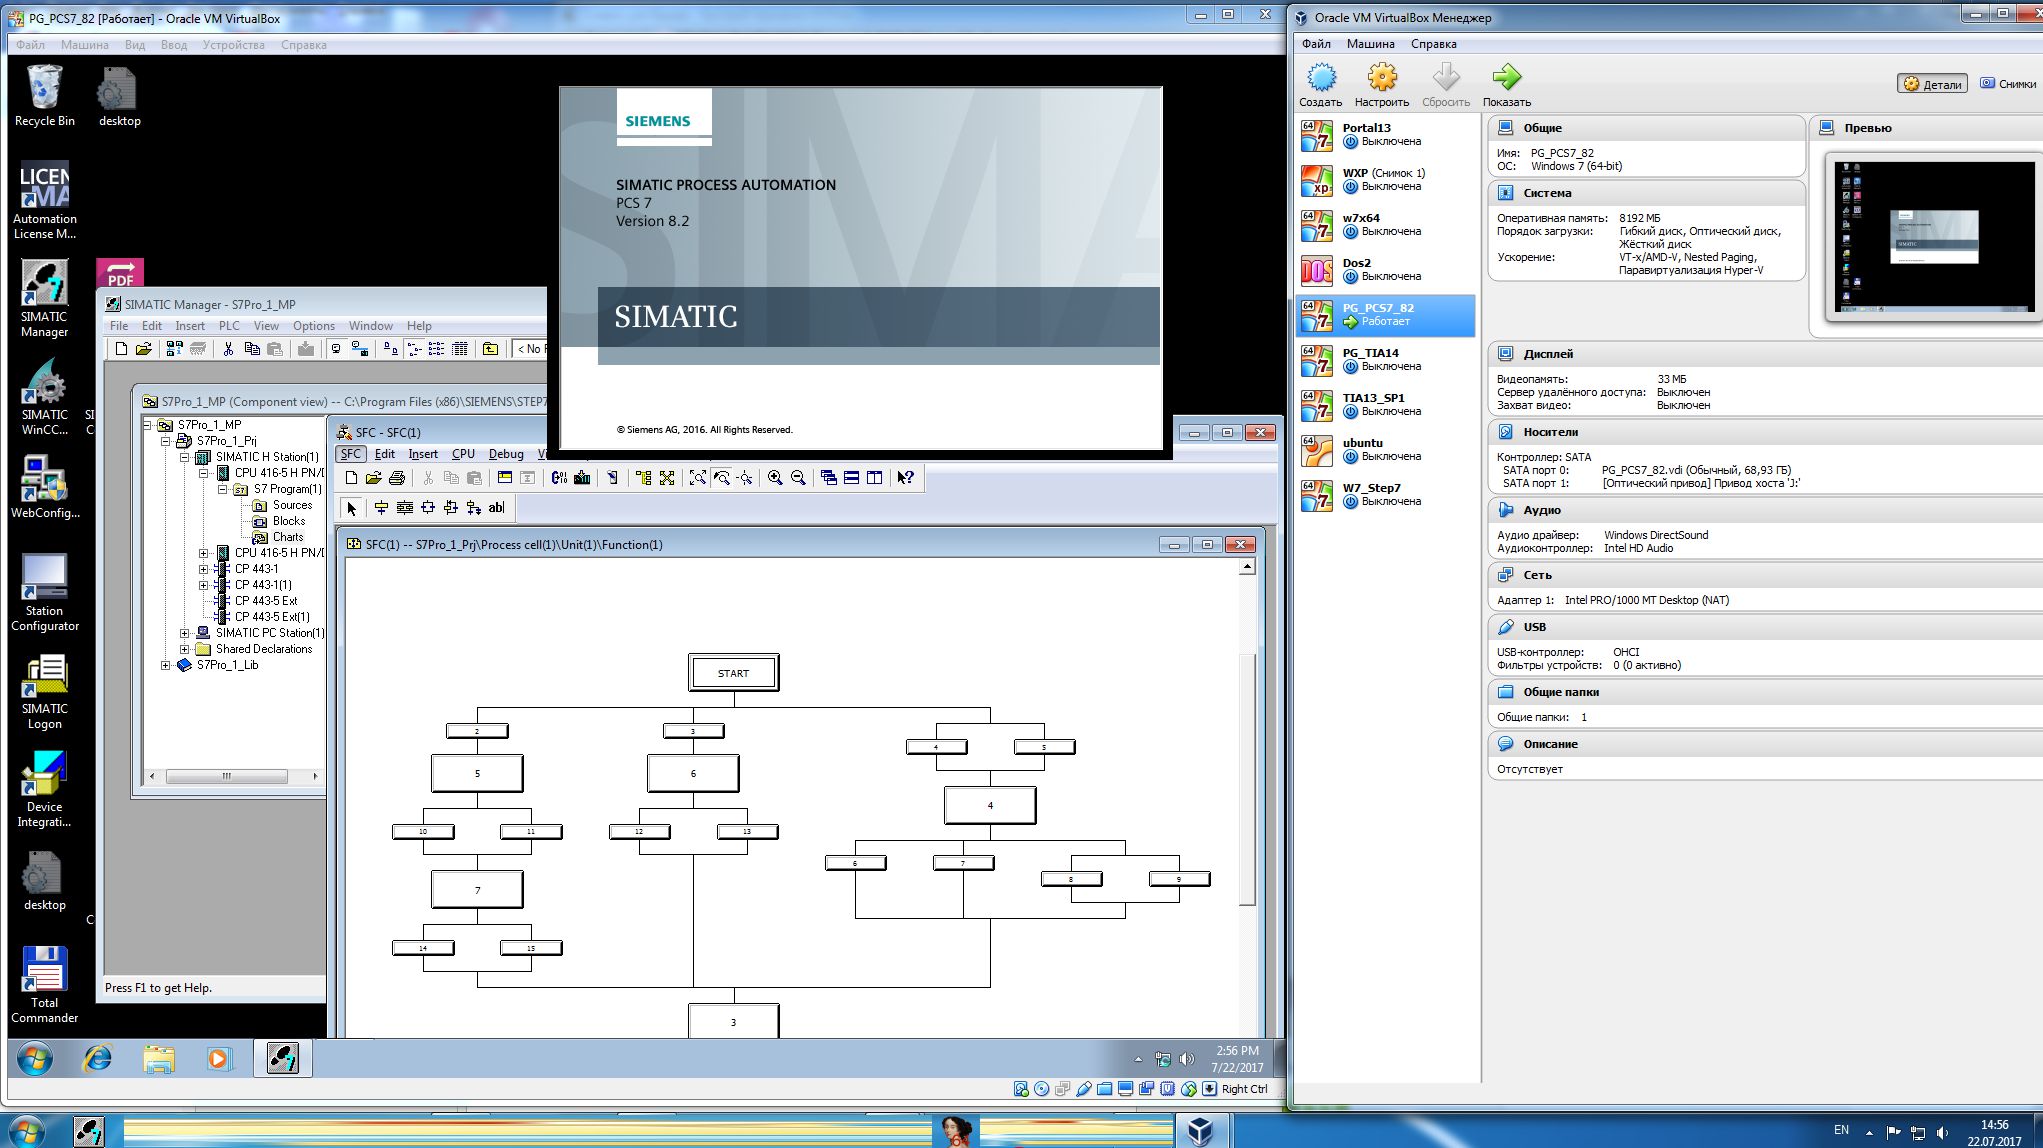Collapse the S7Pro_1_Prj project node

[x=165, y=441]
